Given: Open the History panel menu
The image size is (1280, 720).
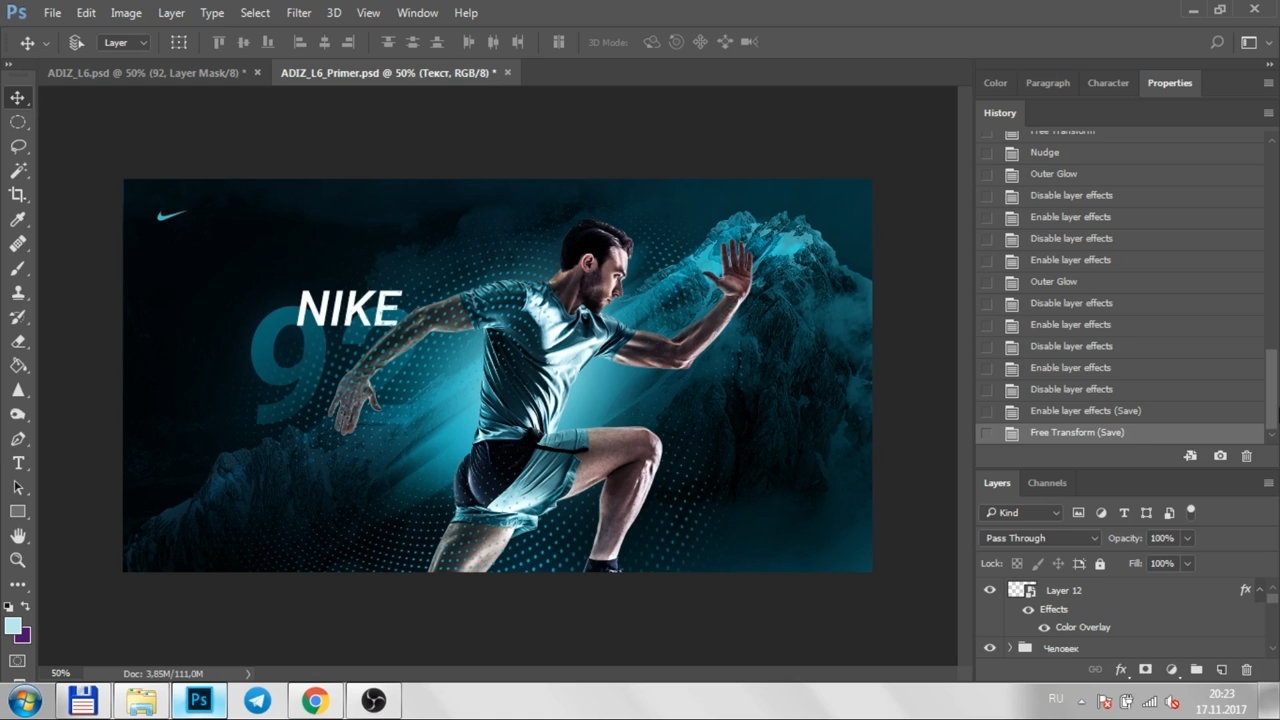Looking at the screenshot, I should [x=1268, y=113].
